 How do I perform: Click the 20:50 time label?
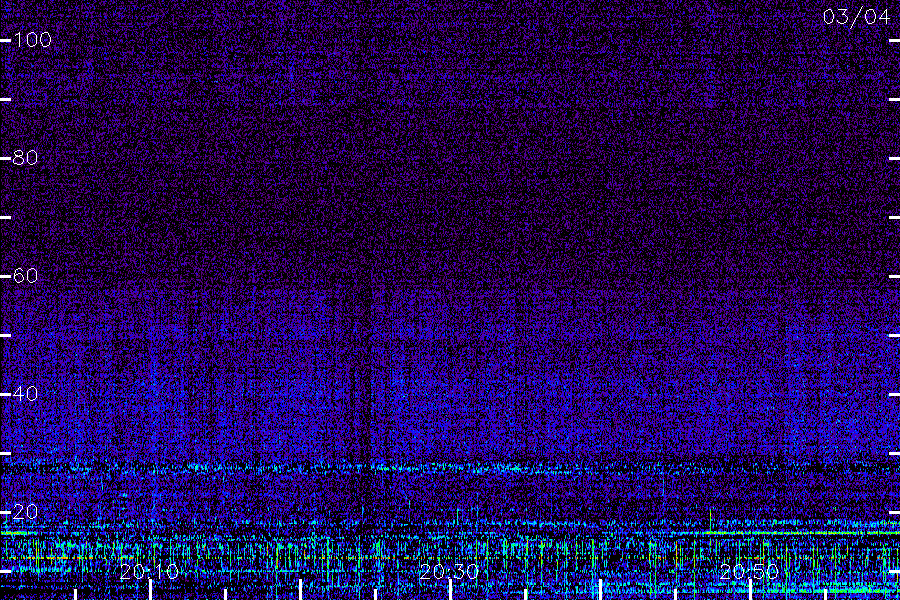coord(749,571)
